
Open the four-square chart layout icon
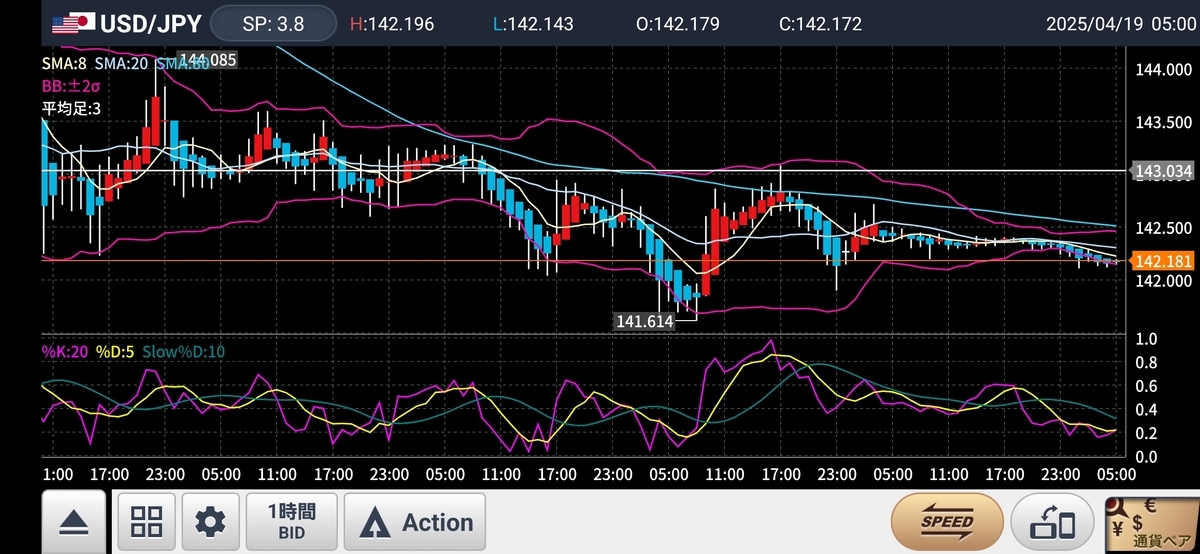[147, 521]
